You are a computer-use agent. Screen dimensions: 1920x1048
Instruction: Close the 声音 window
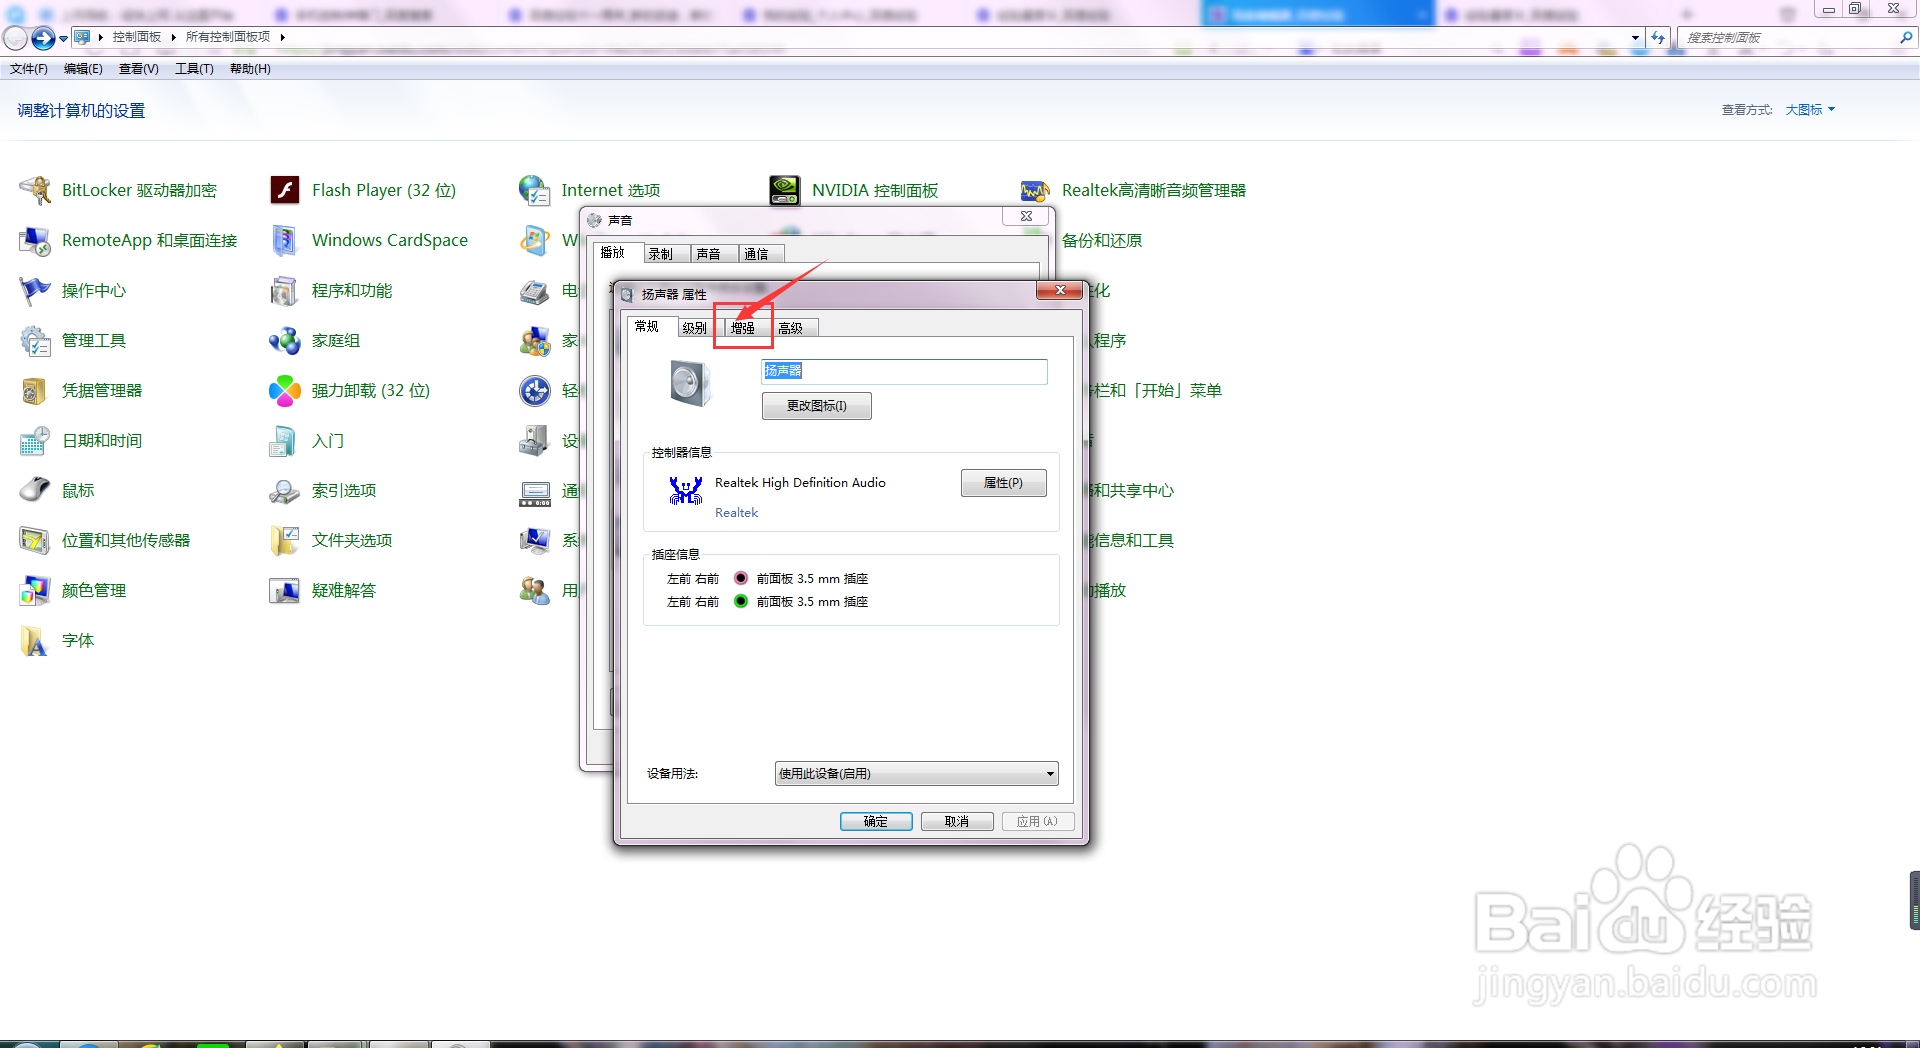[x=1026, y=216]
